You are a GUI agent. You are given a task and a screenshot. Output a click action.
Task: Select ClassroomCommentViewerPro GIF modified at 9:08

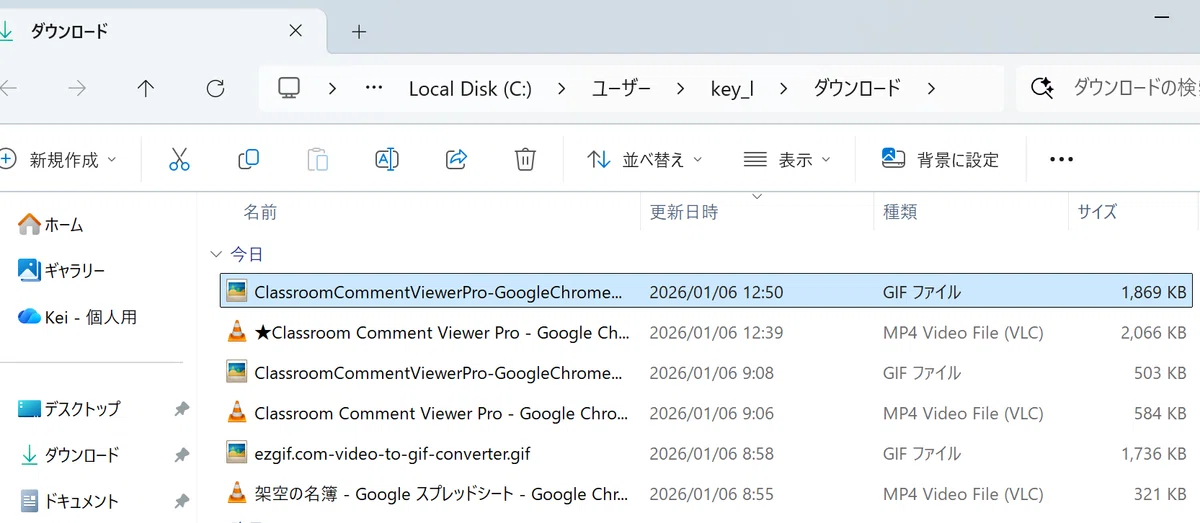click(x=438, y=373)
